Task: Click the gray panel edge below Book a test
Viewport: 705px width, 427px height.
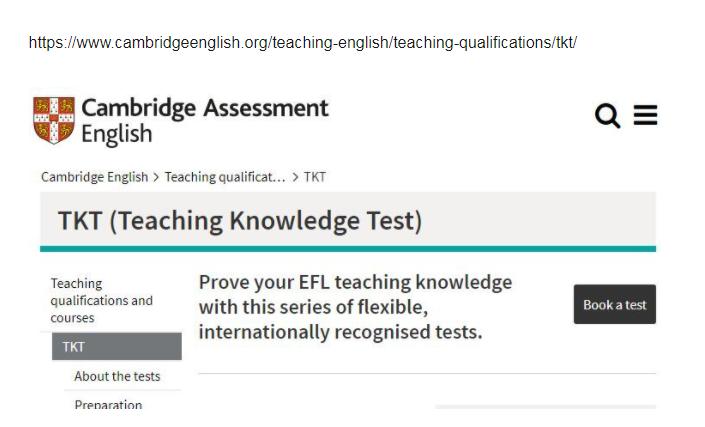Action: pos(546,407)
